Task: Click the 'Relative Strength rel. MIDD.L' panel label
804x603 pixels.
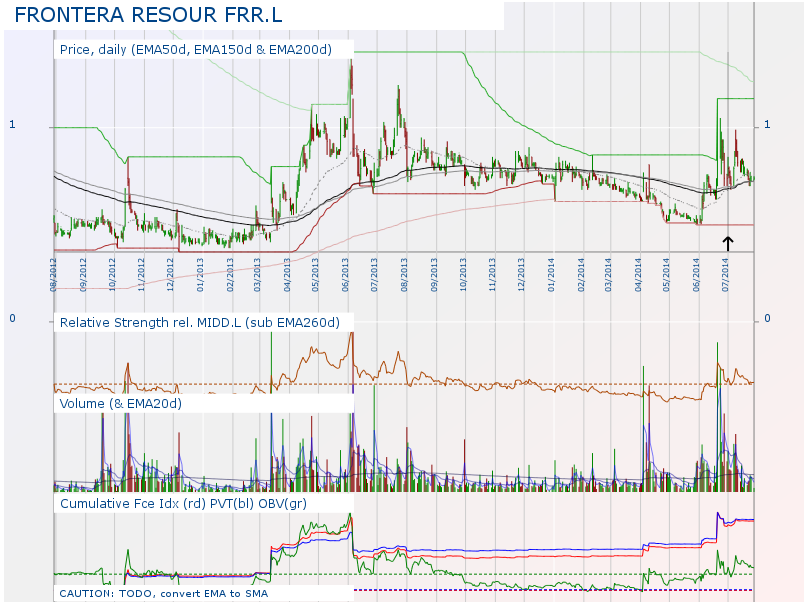Action: coord(200,323)
